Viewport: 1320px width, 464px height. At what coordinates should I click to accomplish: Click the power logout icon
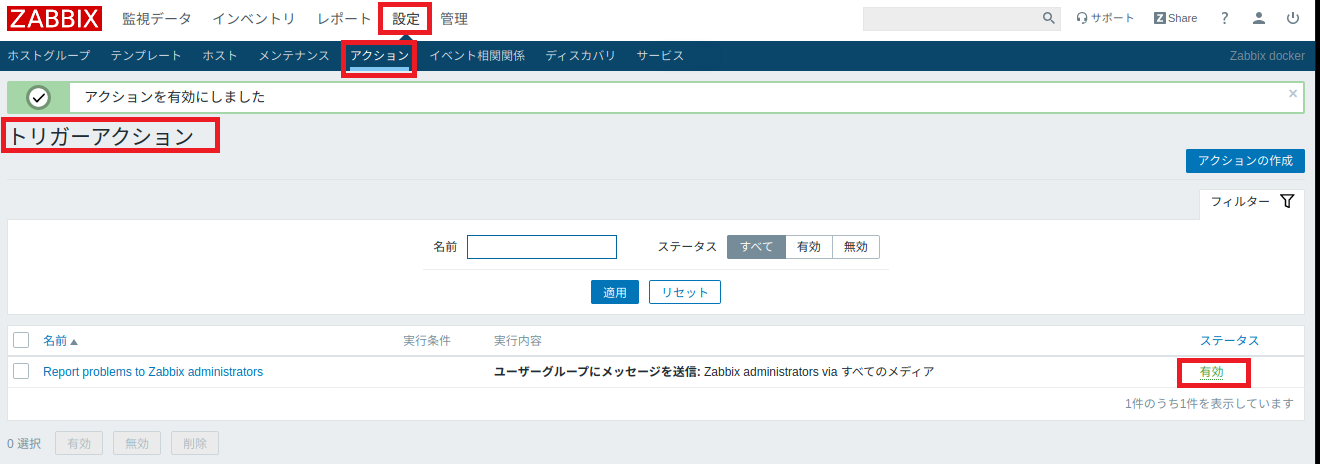click(1293, 18)
